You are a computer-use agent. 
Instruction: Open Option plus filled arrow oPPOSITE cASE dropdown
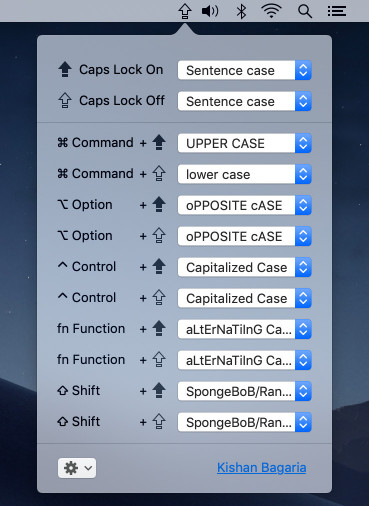(x=244, y=205)
